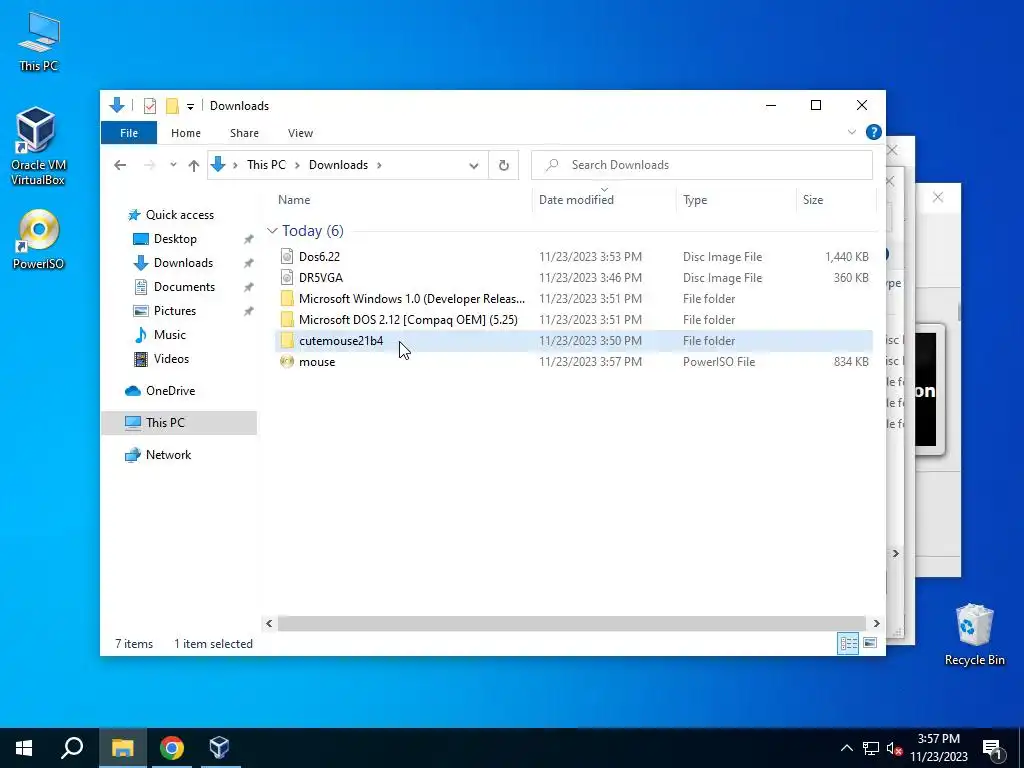Collapse the Today (6) group
Viewport: 1024px width, 768px height.
pos(272,231)
